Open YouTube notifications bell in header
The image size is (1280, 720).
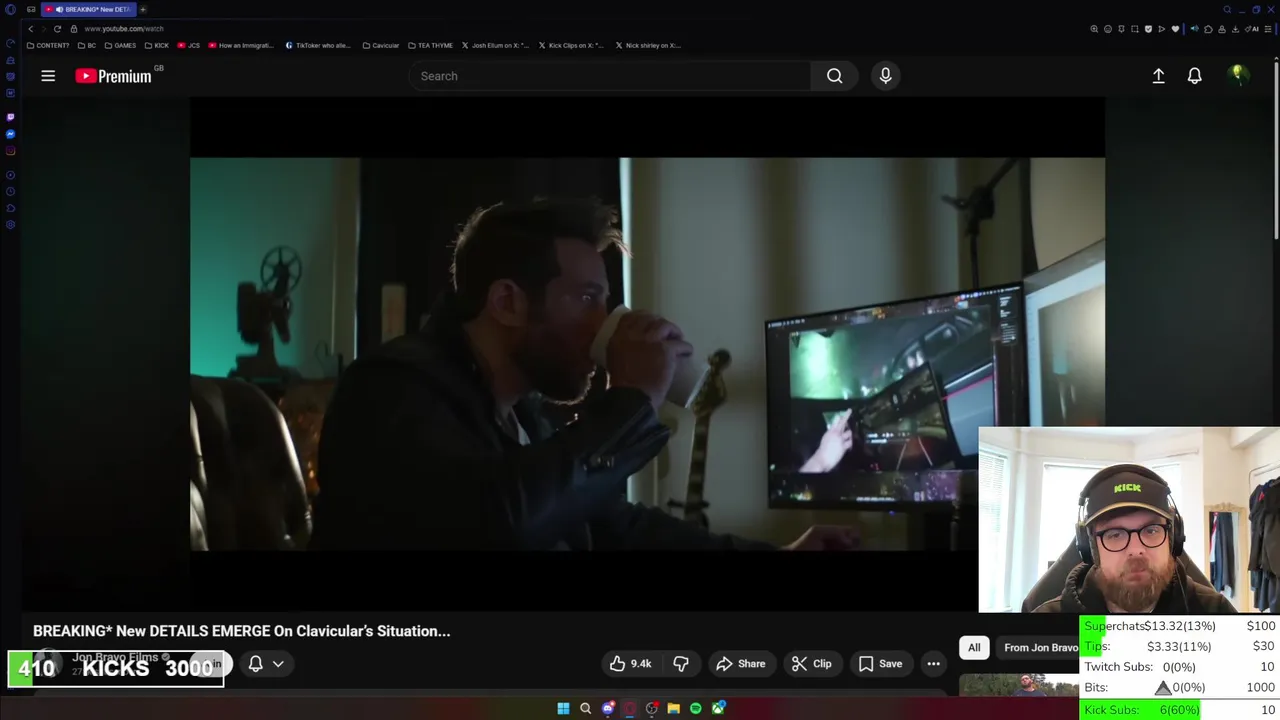1194,76
